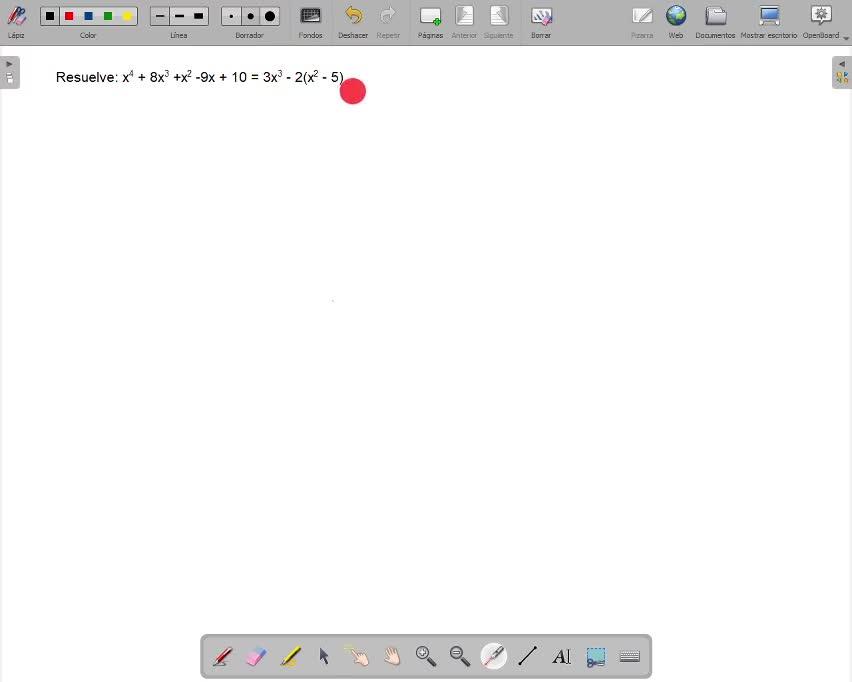The height and width of the screenshot is (682, 852).
Task: Open the Fondos background chooser
Action: 310,16
